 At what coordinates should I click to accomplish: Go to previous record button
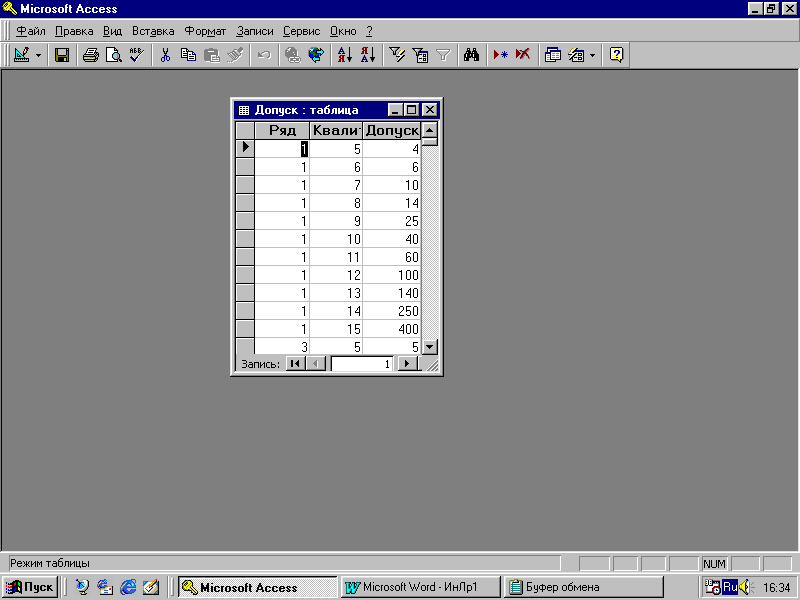pos(316,364)
